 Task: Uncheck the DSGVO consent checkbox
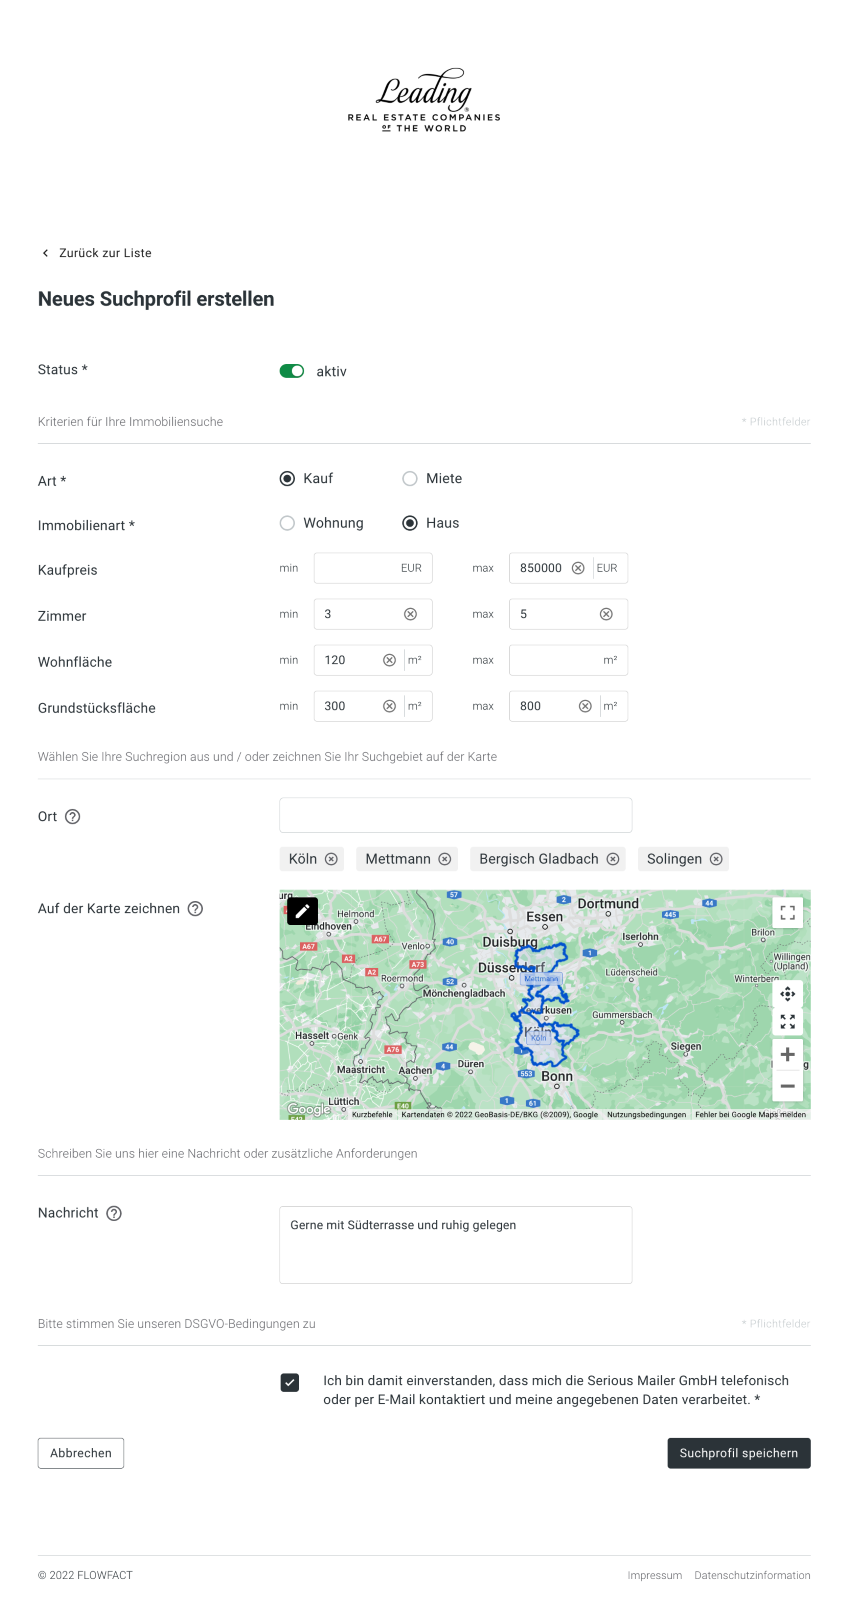coord(290,1383)
